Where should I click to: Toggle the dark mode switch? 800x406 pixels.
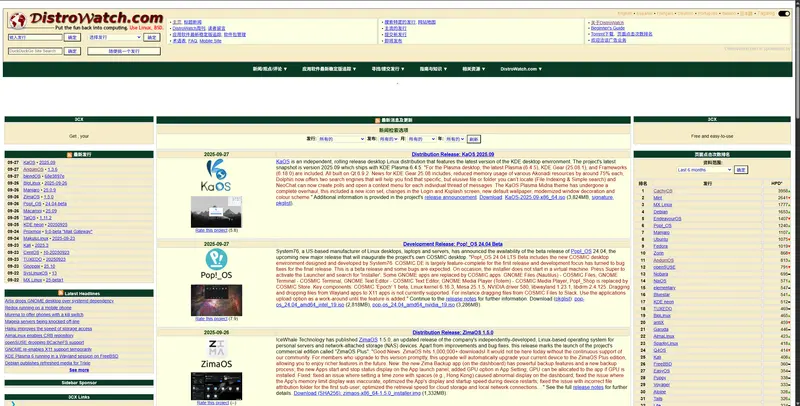(784, 13)
